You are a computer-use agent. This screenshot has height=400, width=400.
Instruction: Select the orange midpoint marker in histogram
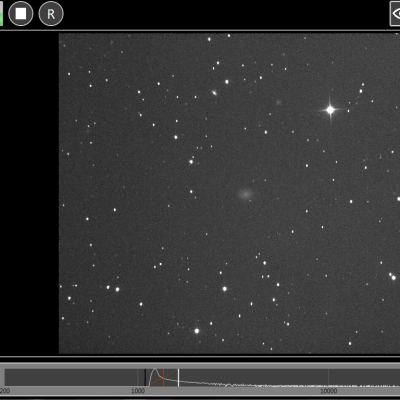click(164, 377)
